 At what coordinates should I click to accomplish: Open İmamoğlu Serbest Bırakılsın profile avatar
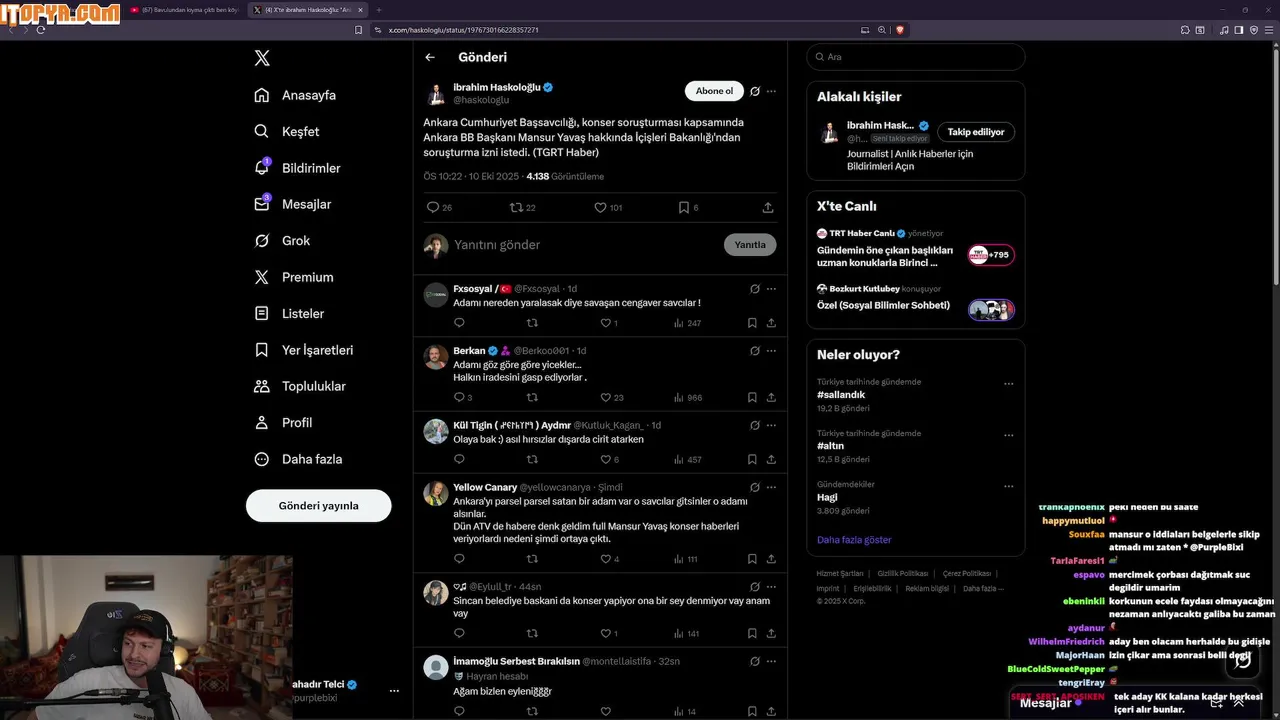[436, 667]
